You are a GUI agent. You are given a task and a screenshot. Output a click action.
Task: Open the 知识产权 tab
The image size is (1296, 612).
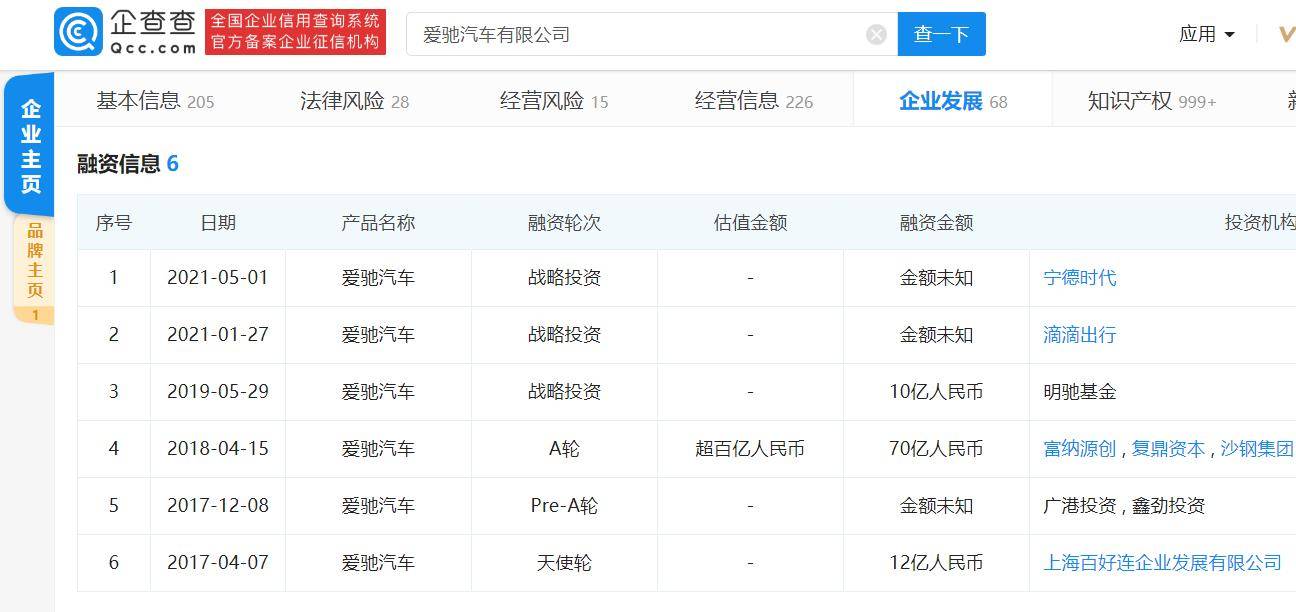click(x=1152, y=101)
